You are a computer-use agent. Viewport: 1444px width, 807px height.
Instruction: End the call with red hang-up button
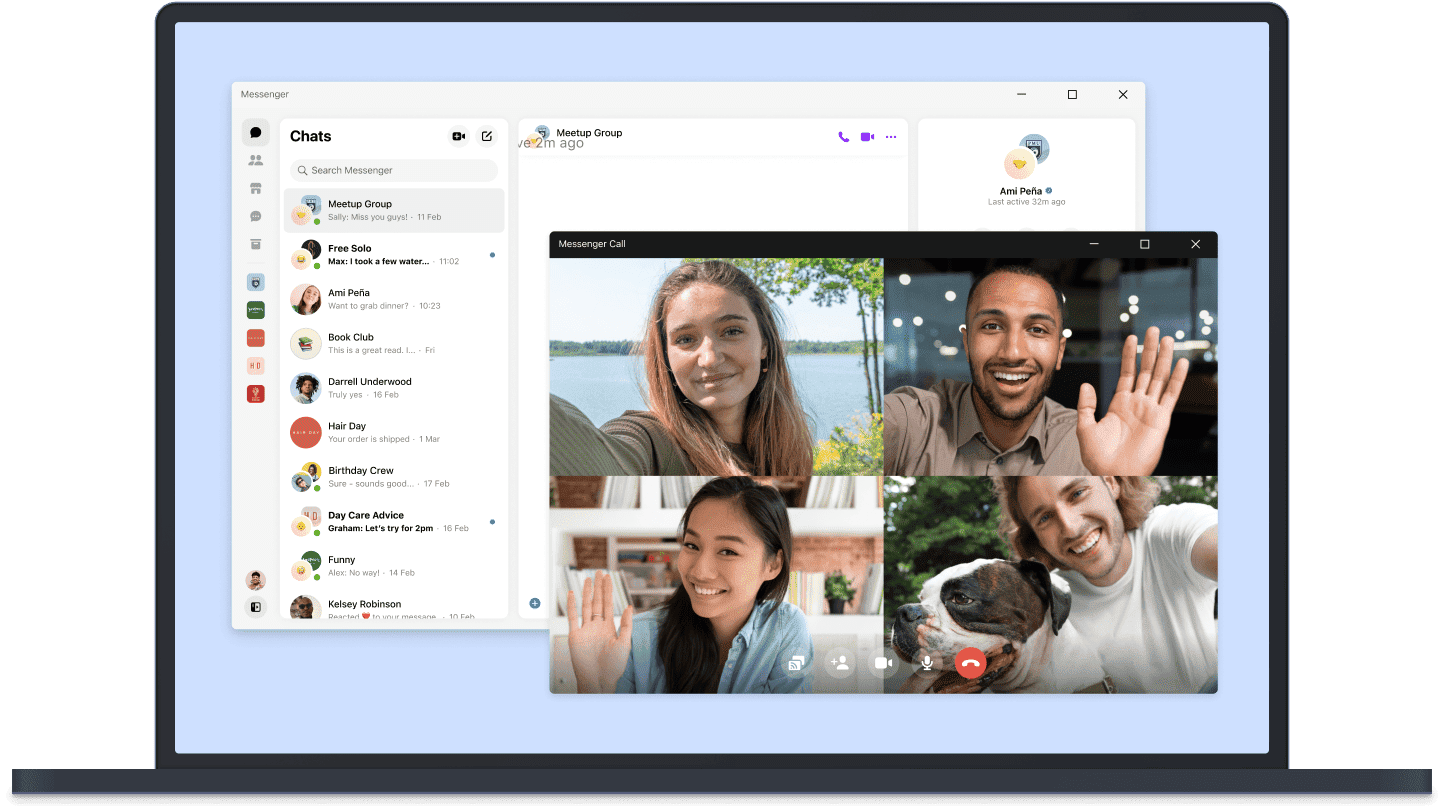(970, 663)
